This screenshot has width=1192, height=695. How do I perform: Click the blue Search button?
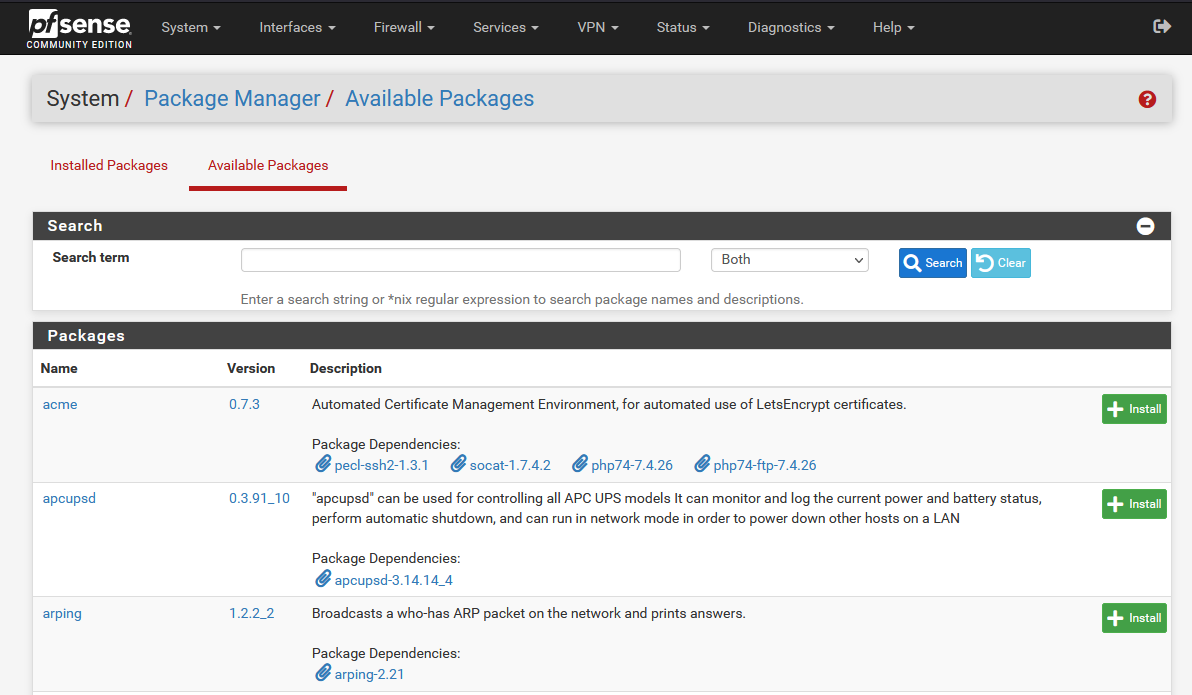(x=932, y=263)
